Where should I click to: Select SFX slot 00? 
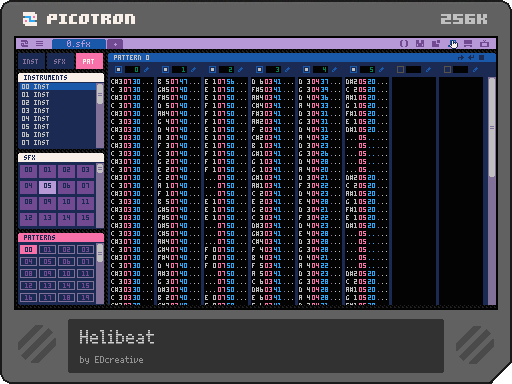(x=28, y=171)
